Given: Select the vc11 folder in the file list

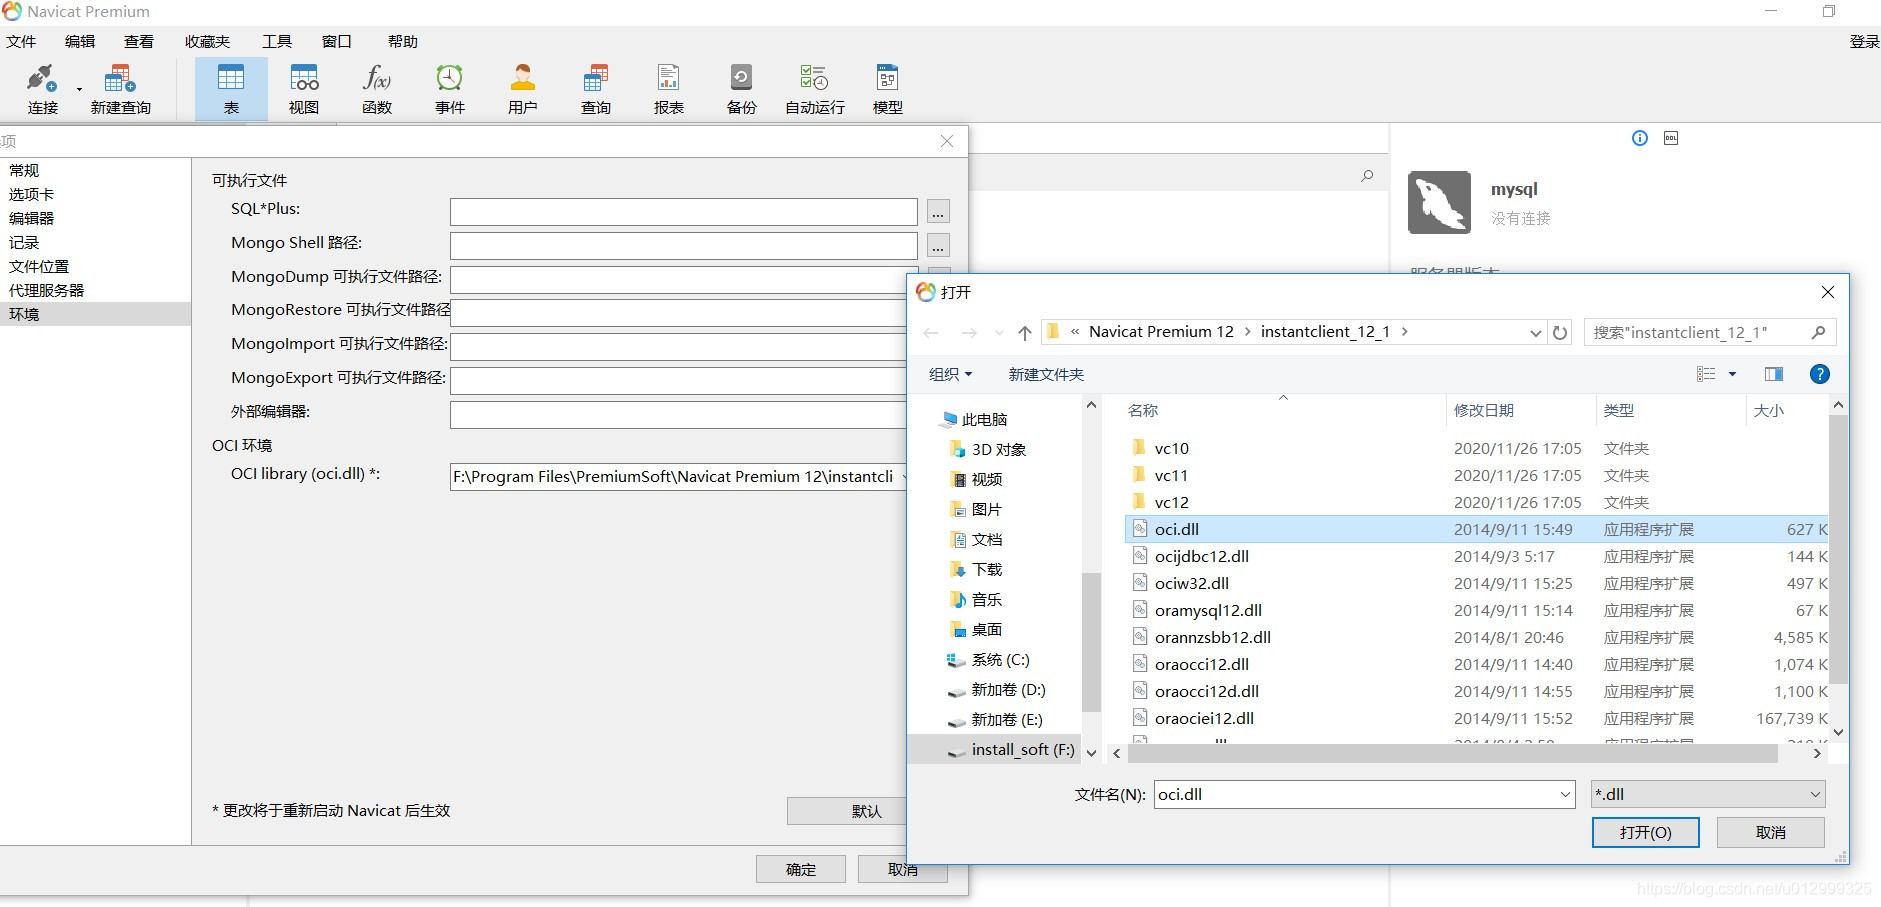Looking at the screenshot, I should pyautogui.click(x=1171, y=475).
